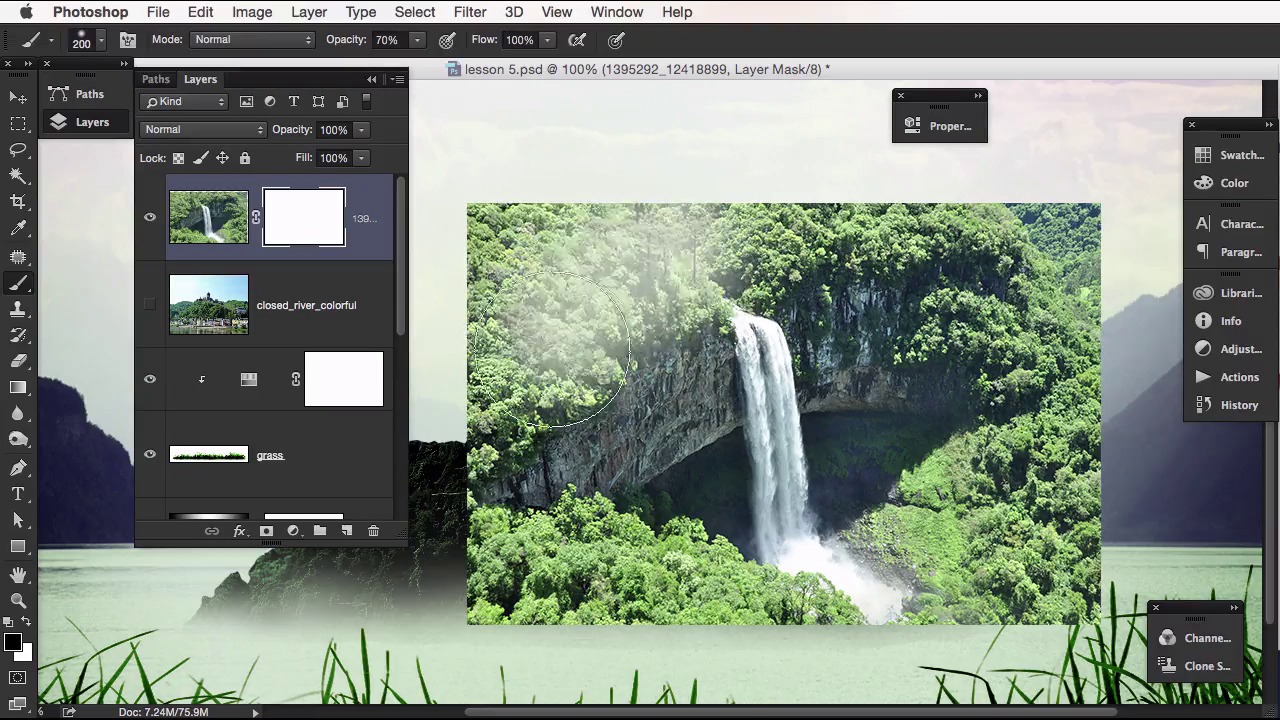Open layer blend mode Normal dropdown
Viewport: 1280px width, 720px height.
point(203,130)
